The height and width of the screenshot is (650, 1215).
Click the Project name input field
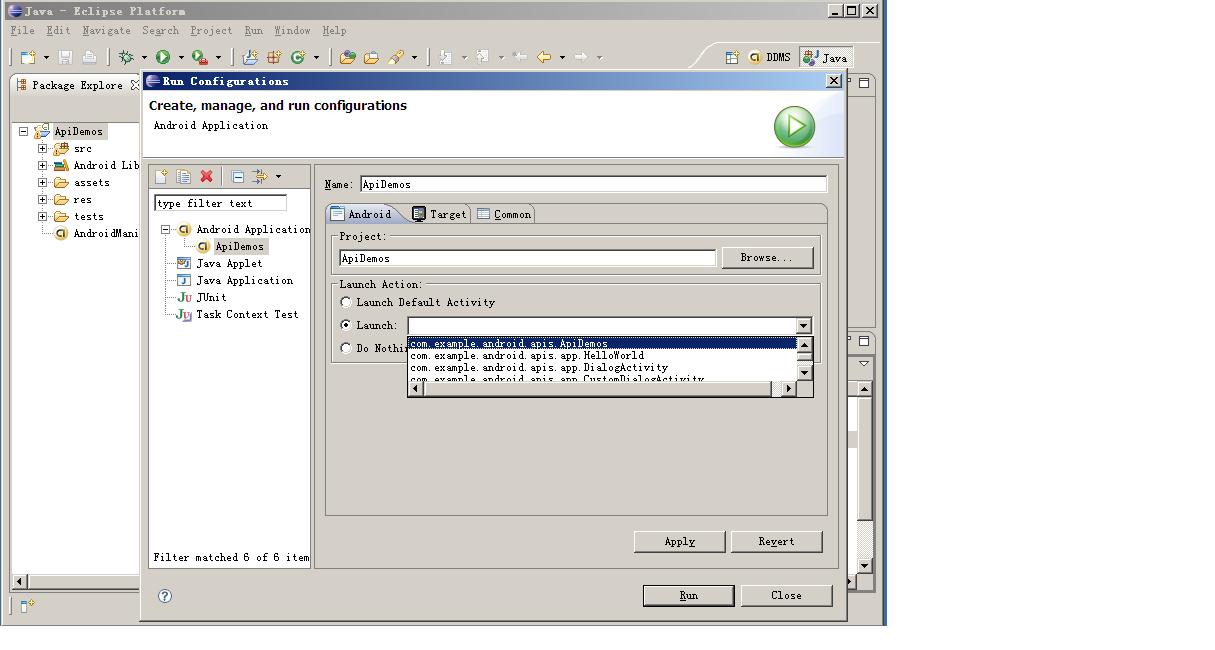tap(527, 258)
